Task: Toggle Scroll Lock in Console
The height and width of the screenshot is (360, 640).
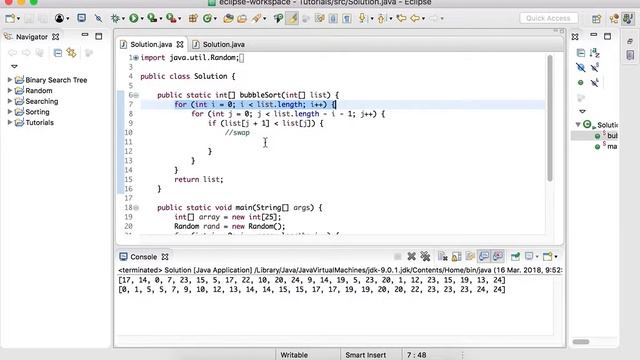Action: tap(456, 256)
